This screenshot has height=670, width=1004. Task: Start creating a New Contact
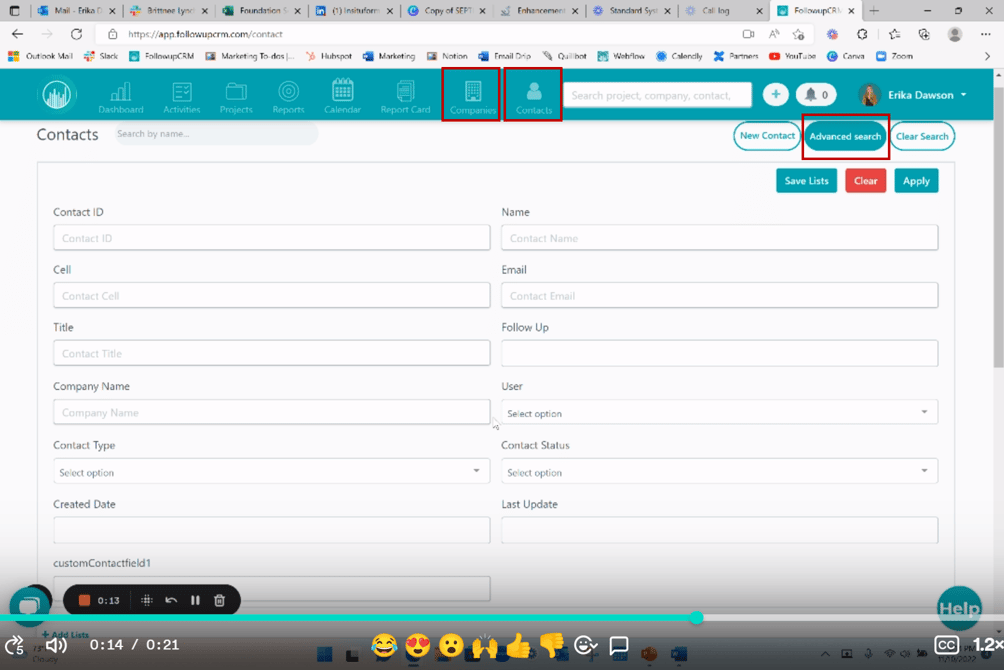(767, 135)
